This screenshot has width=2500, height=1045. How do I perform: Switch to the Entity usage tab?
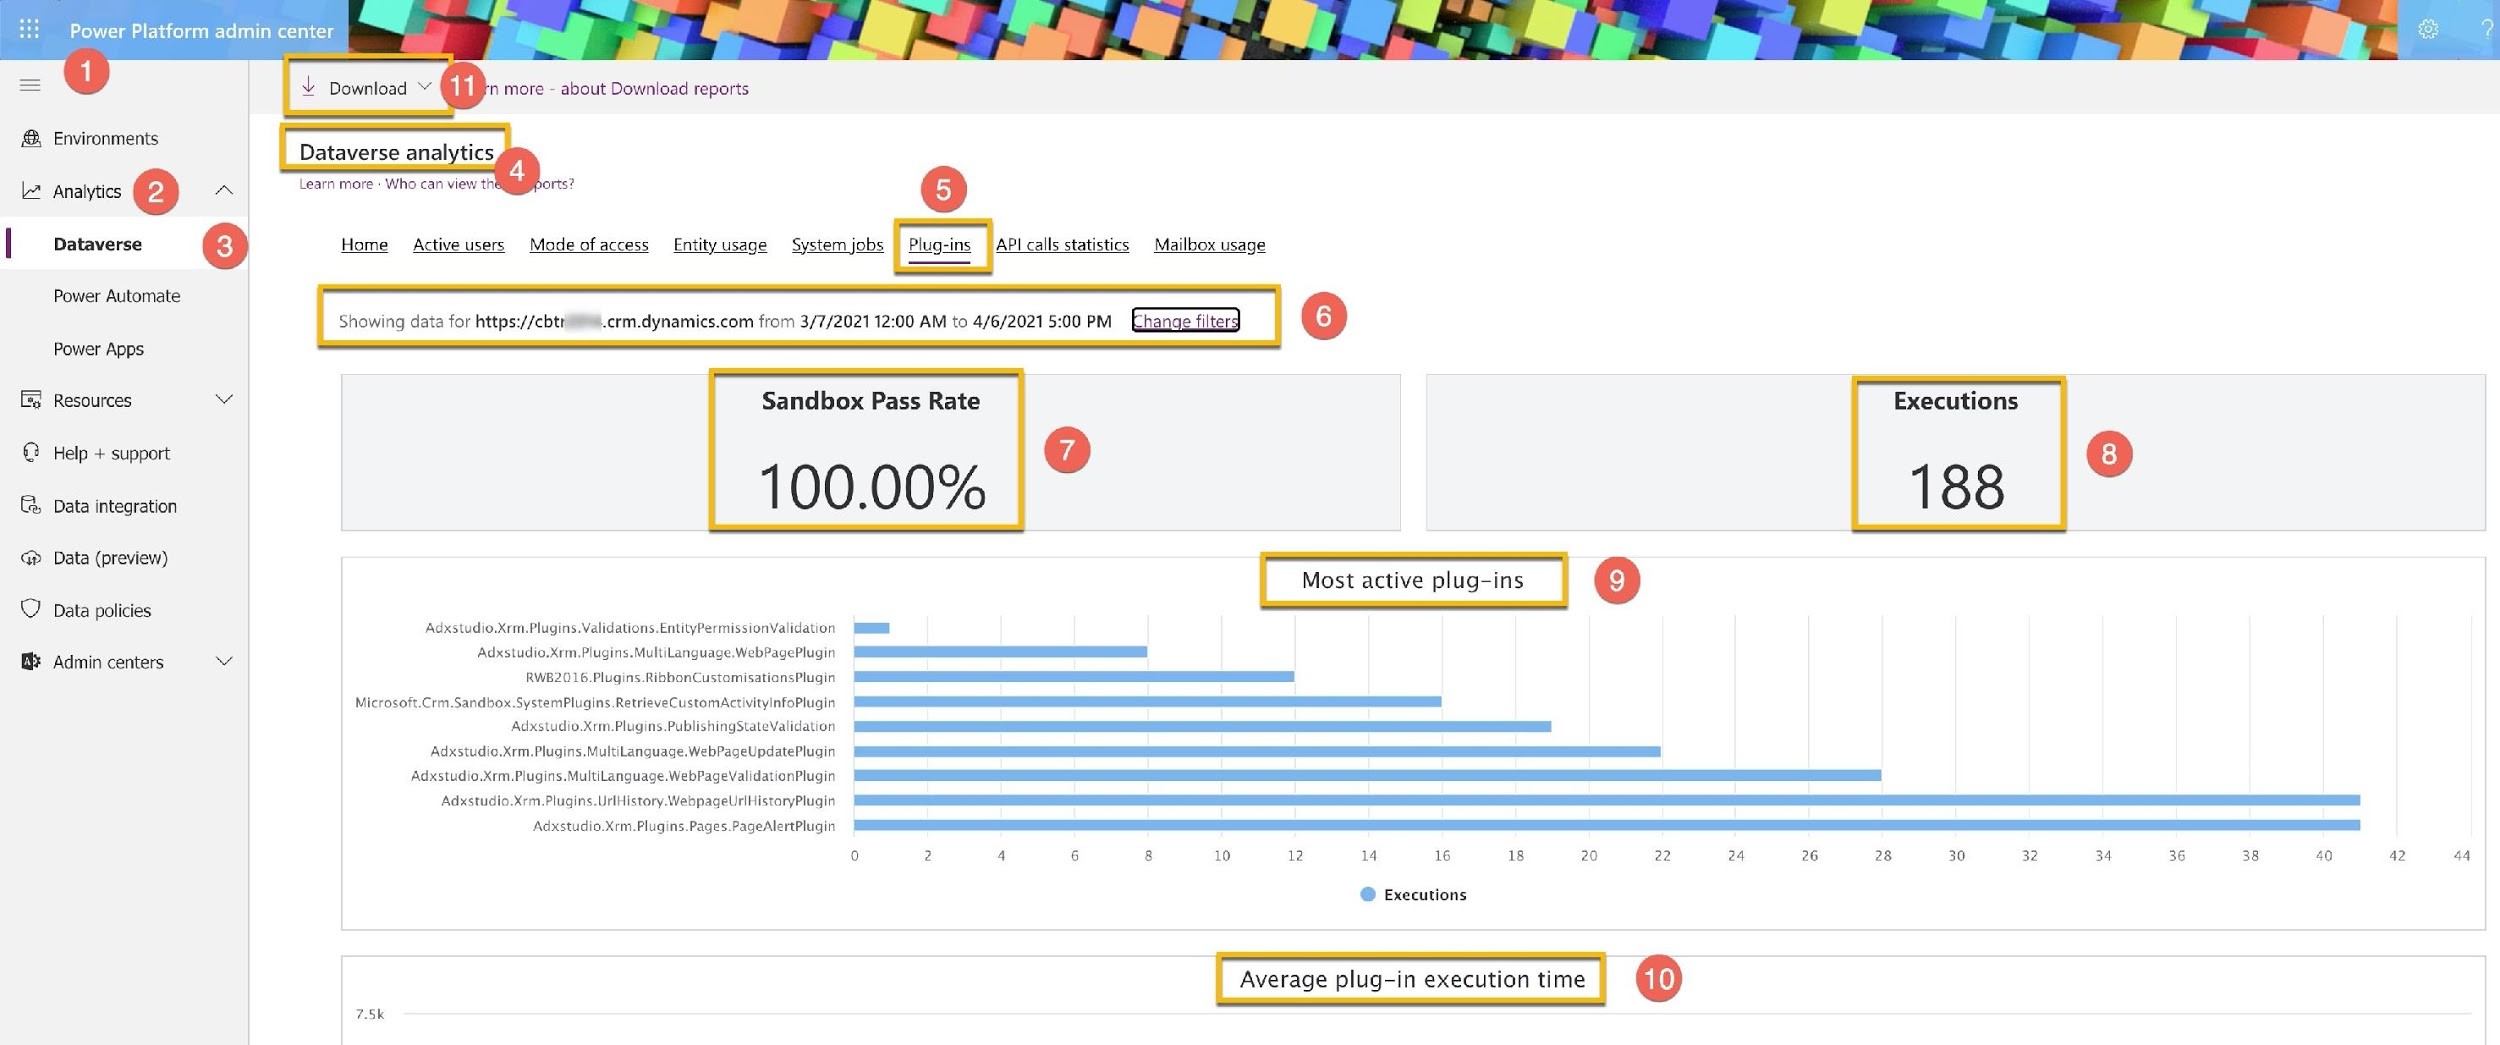(x=720, y=244)
